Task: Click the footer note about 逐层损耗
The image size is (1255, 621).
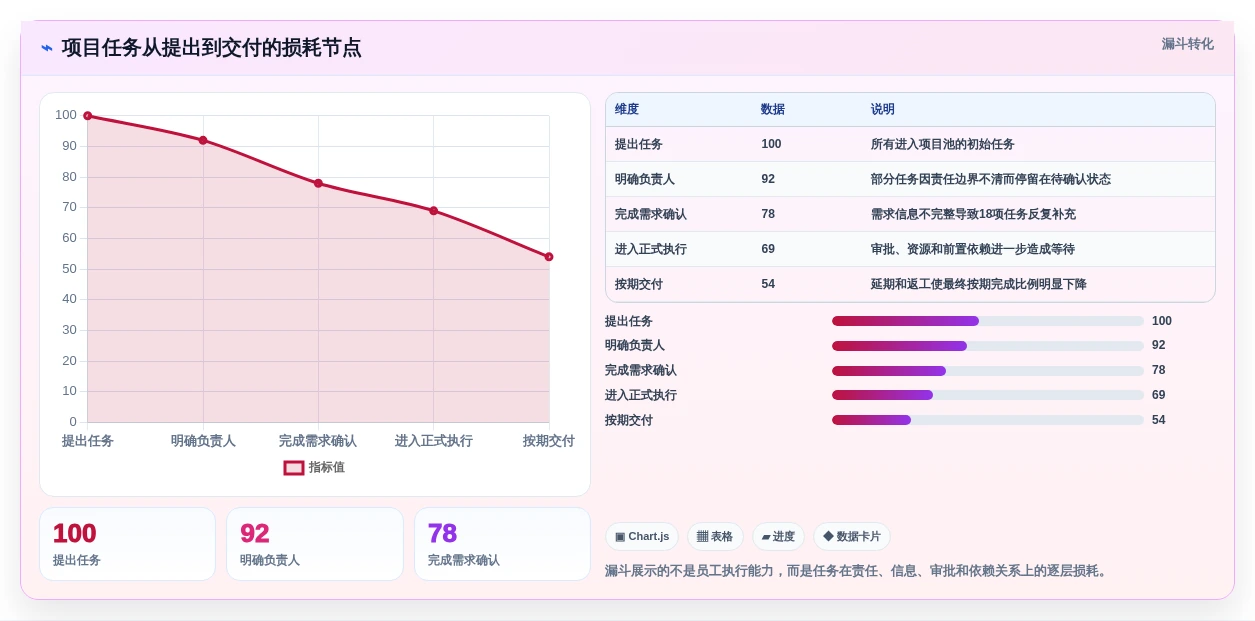Action: pyautogui.click(x=858, y=571)
